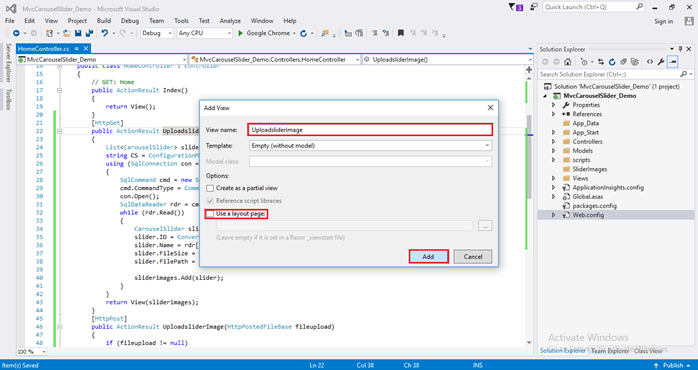Click the browser Refresh icon in toolbar

[304, 33]
